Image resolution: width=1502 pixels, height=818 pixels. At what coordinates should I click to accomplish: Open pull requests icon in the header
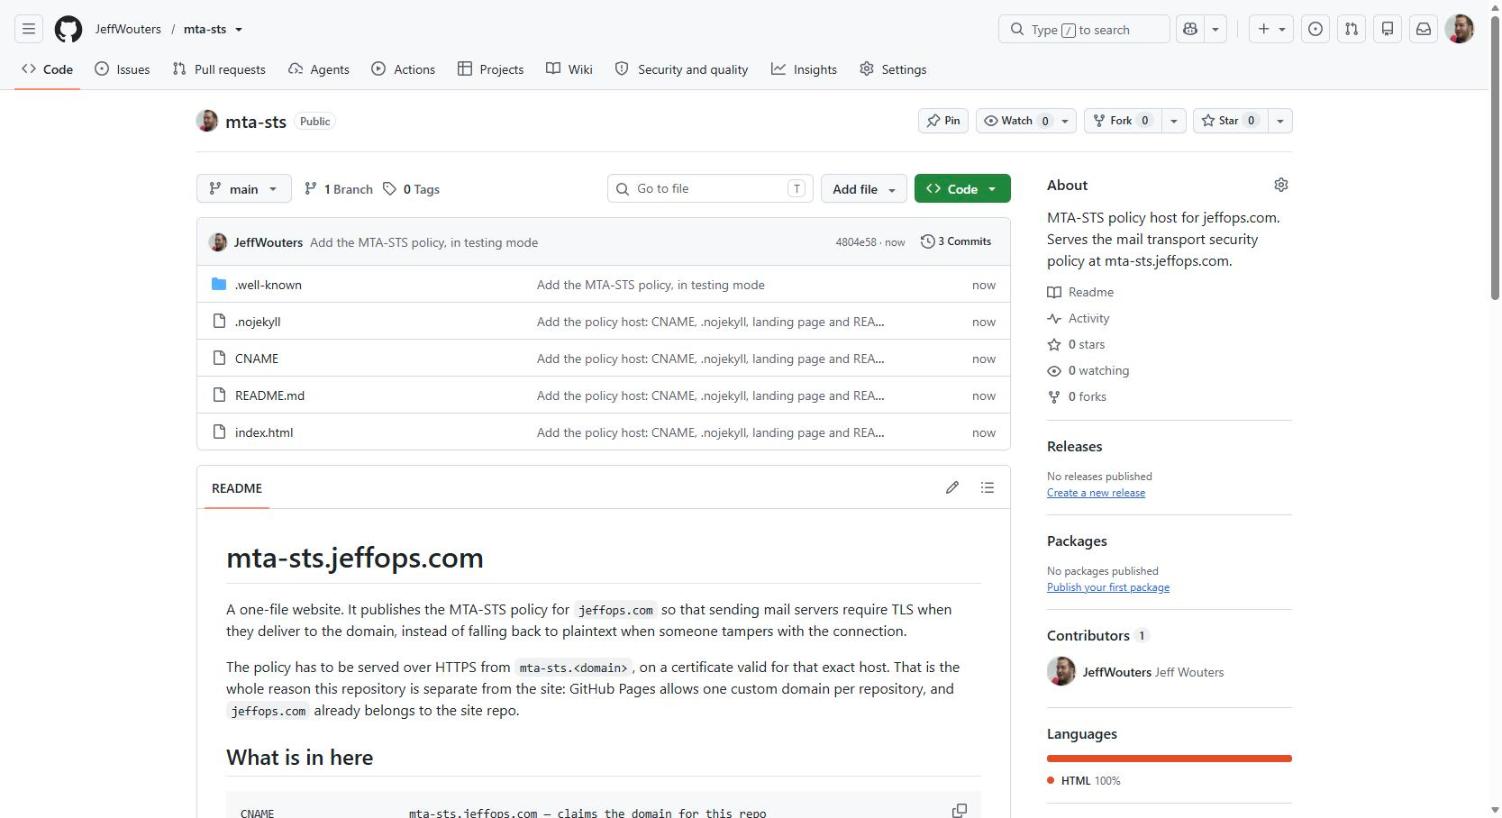1352,29
